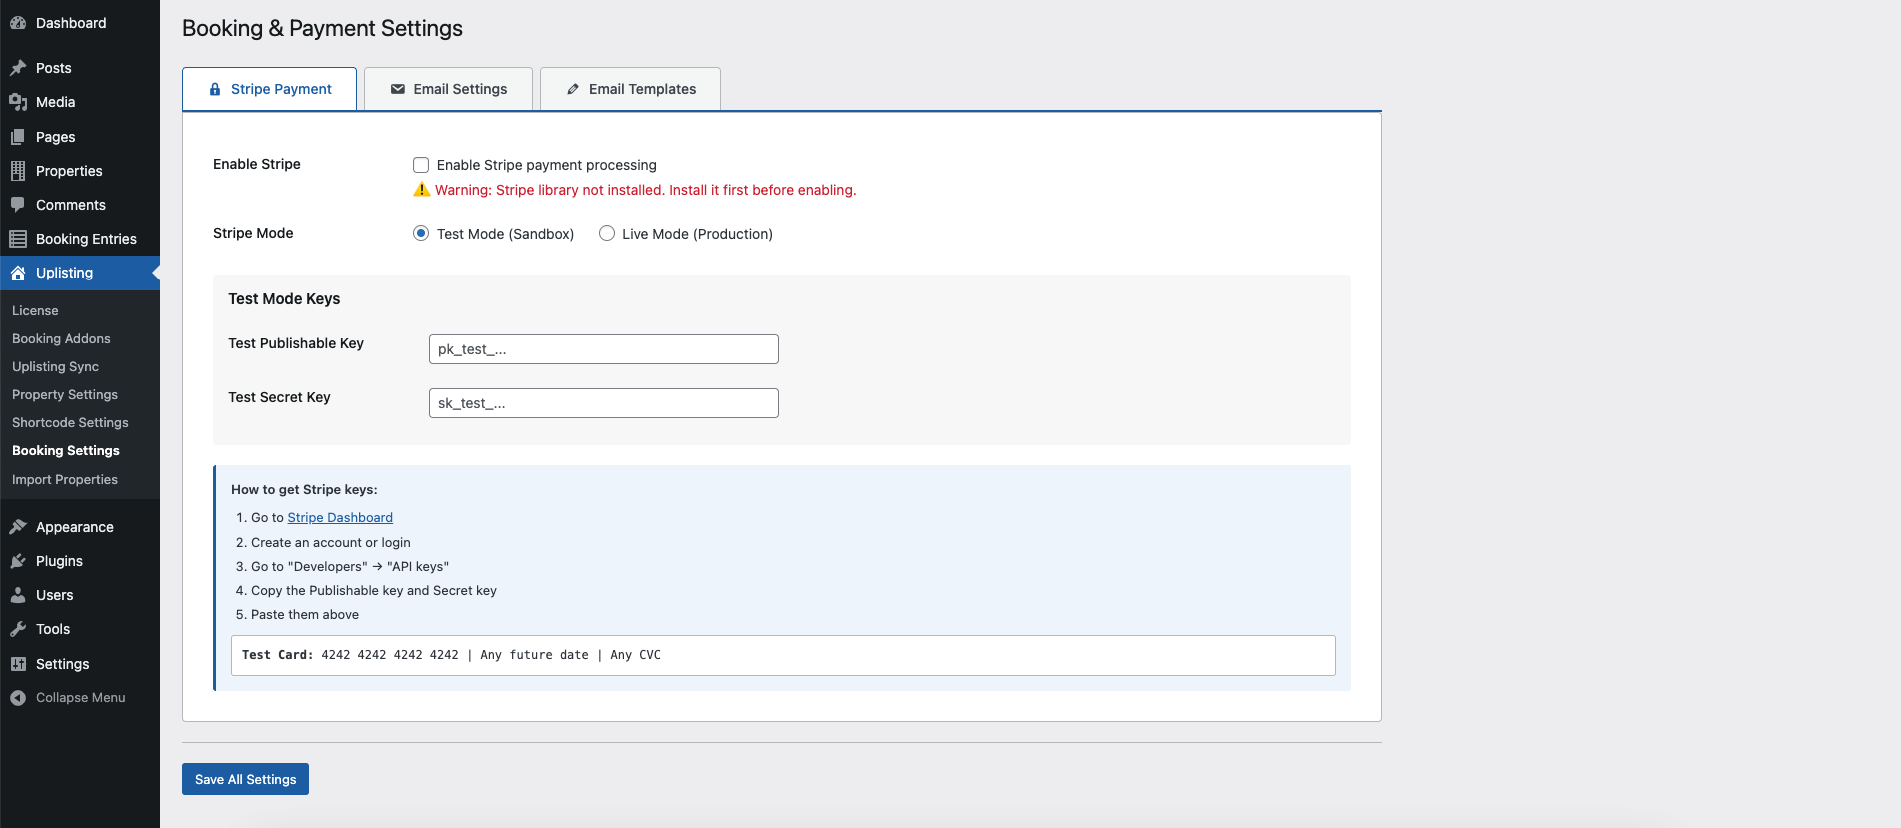Go to the Media menu label

tap(56, 102)
